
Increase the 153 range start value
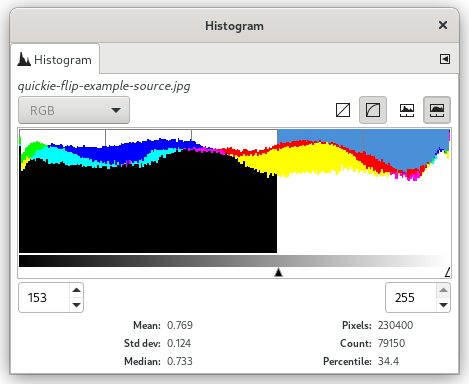tap(77, 290)
